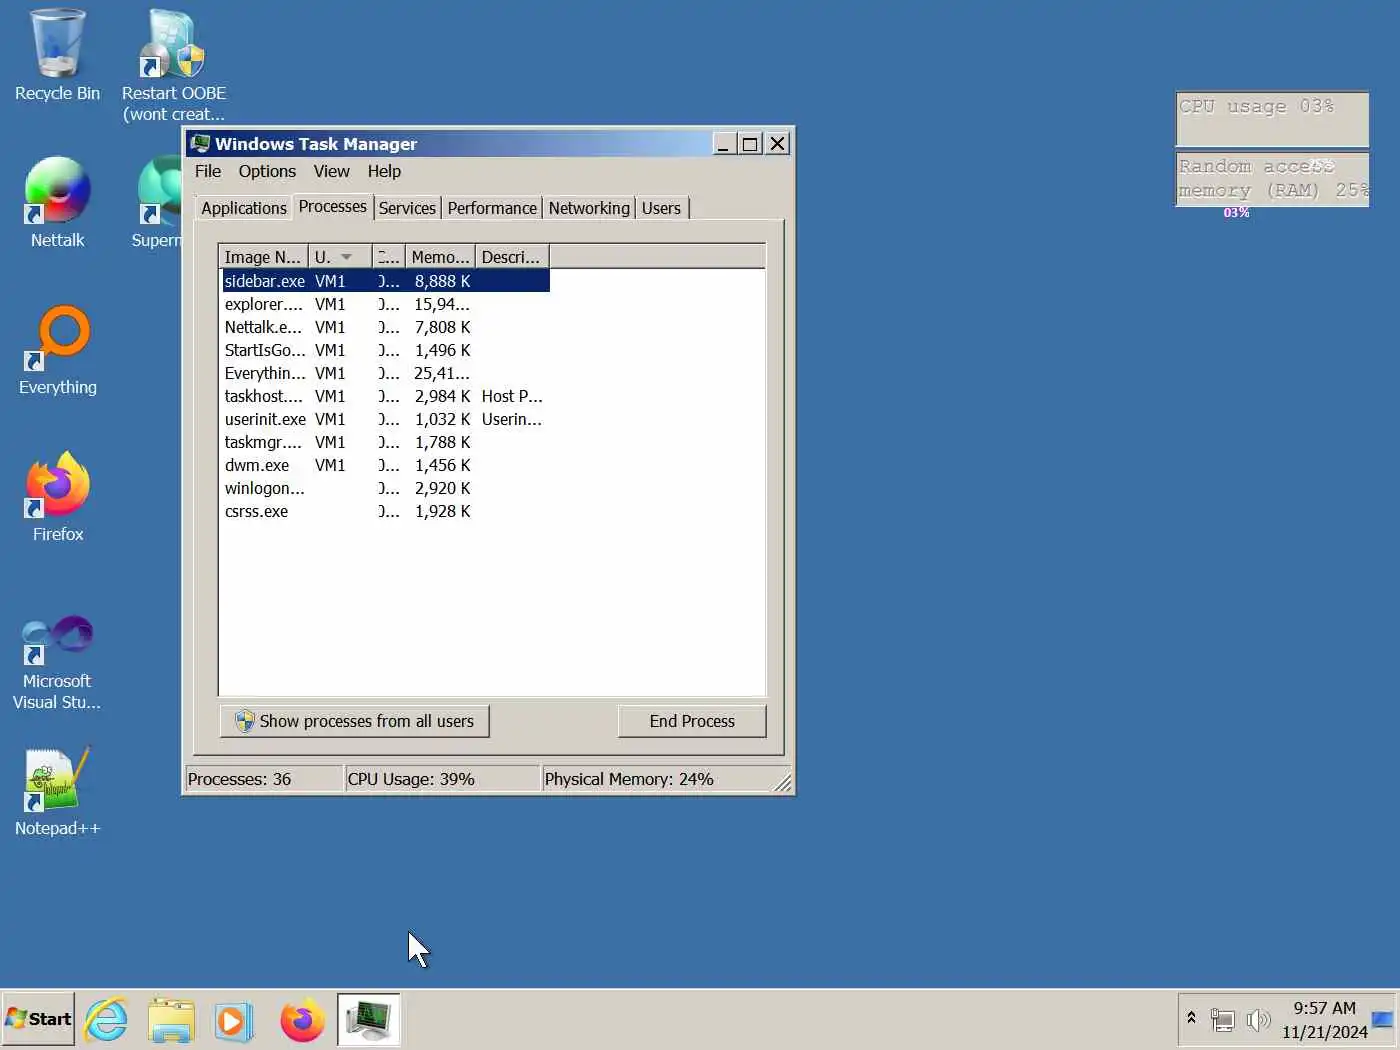The height and width of the screenshot is (1050, 1400).
Task: Click the End Process button
Action: tap(692, 721)
